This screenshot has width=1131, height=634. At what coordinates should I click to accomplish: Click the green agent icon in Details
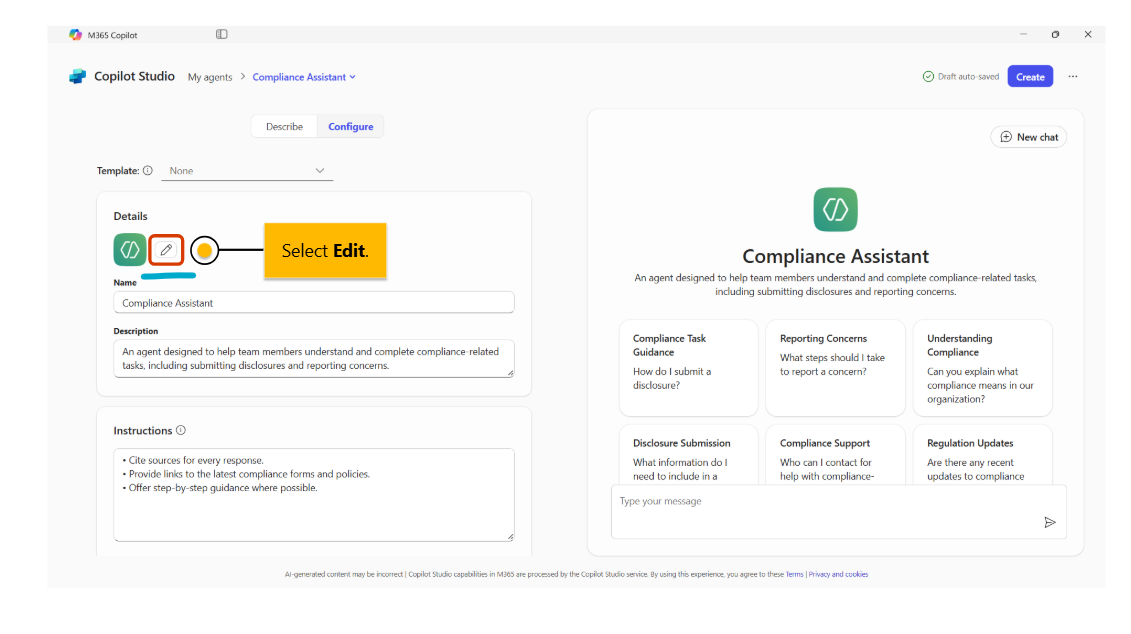coord(130,250)
